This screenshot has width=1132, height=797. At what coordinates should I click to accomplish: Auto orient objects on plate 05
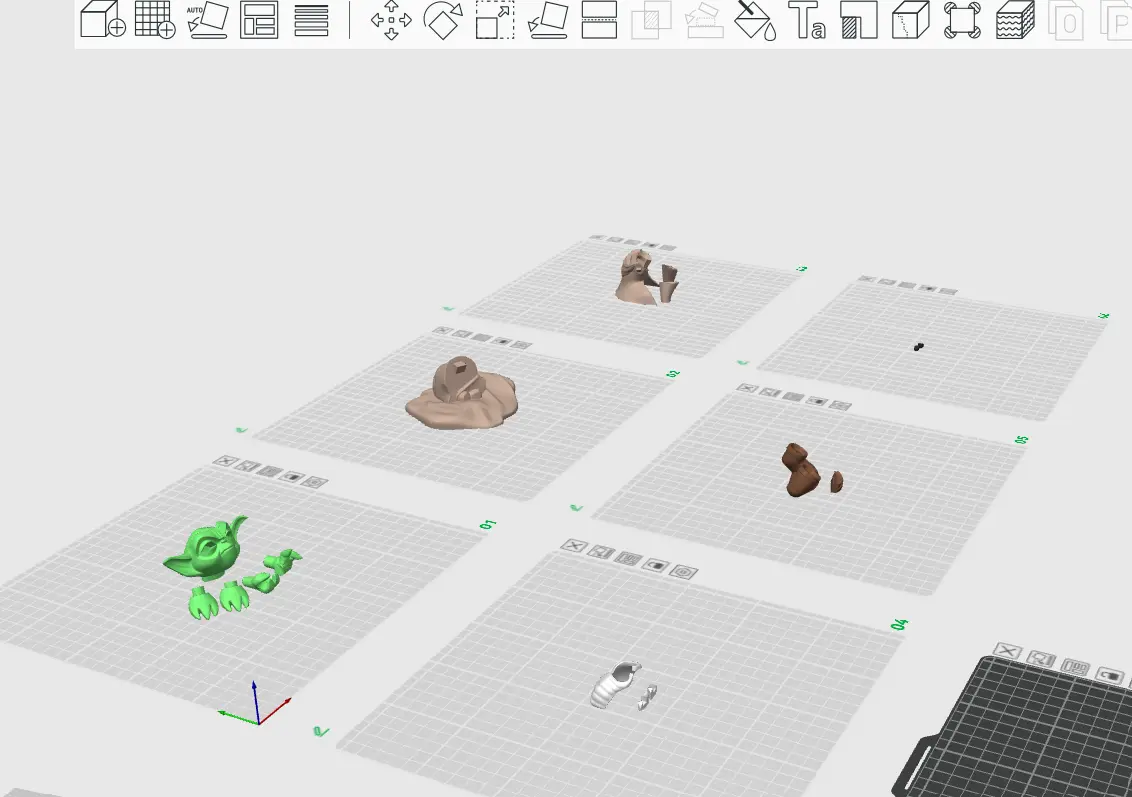pos(770,393)
